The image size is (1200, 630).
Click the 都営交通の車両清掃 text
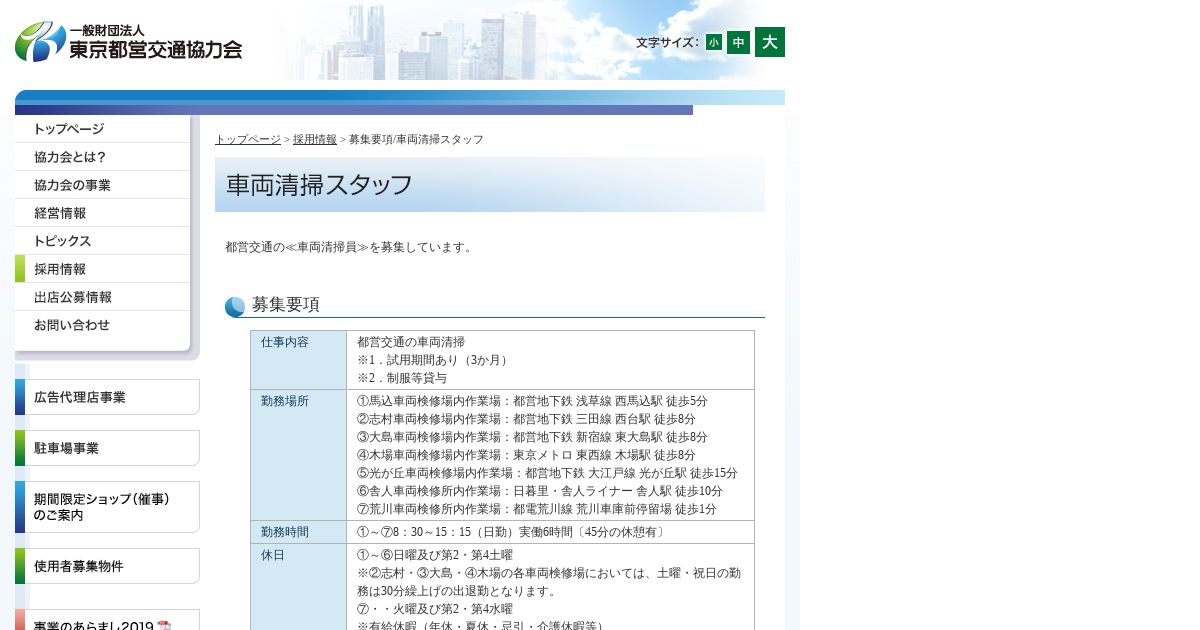click(x=411, y=342)
